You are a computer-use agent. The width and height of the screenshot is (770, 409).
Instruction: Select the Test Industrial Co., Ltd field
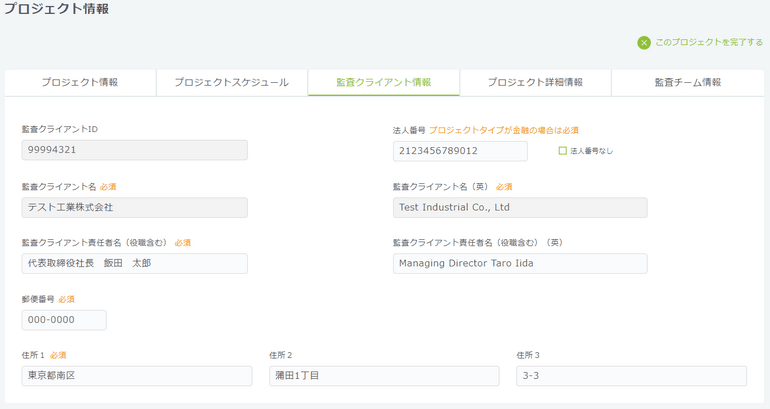pos(519,207)
